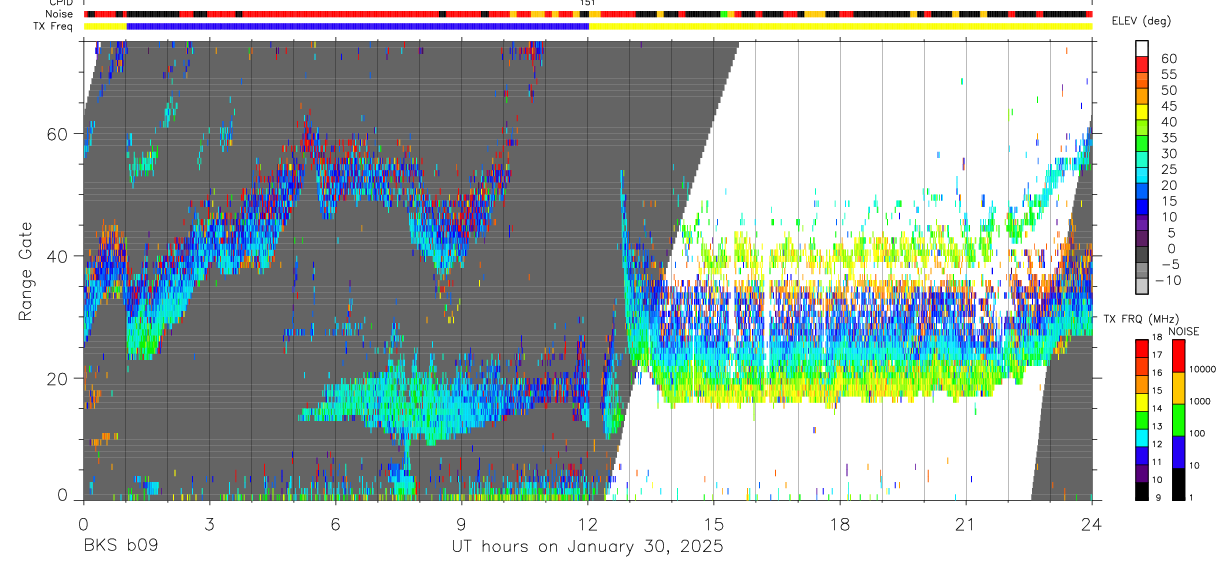Click the '1000' value in the NOISE legend

(1201, 402)
